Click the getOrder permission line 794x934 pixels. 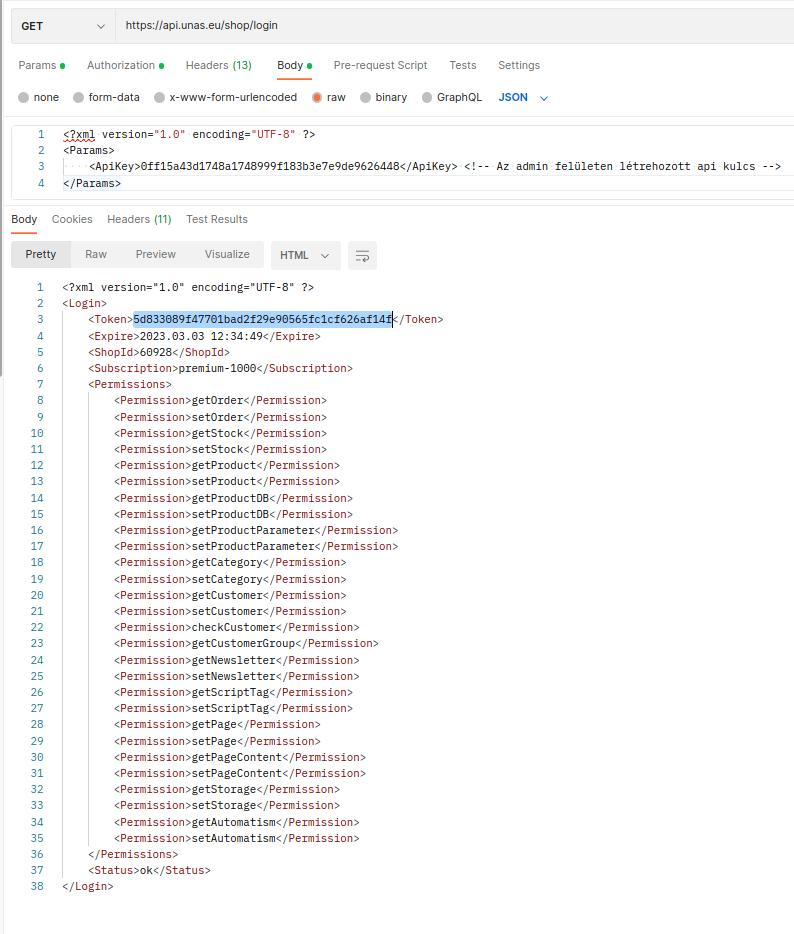(220, 401)
